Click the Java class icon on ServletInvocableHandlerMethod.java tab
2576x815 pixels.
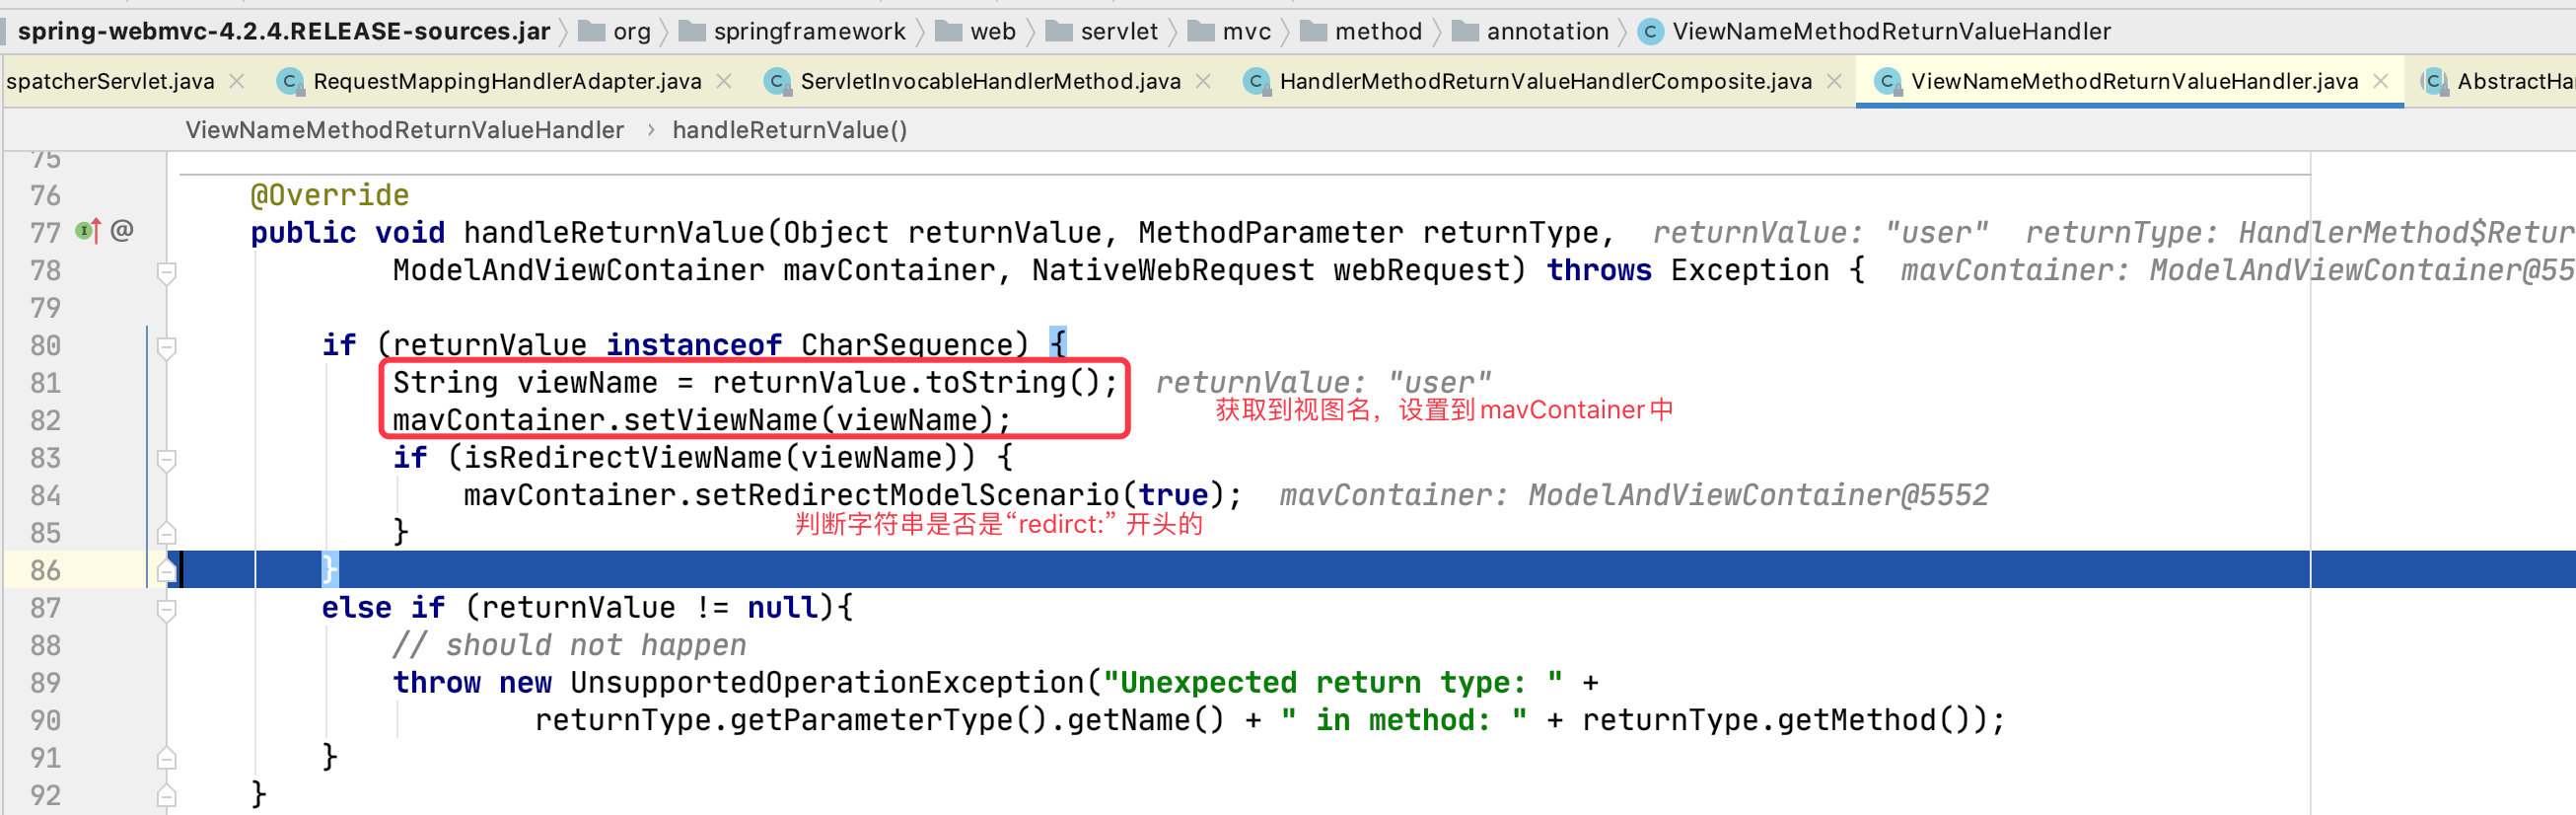tap(777, 81)
